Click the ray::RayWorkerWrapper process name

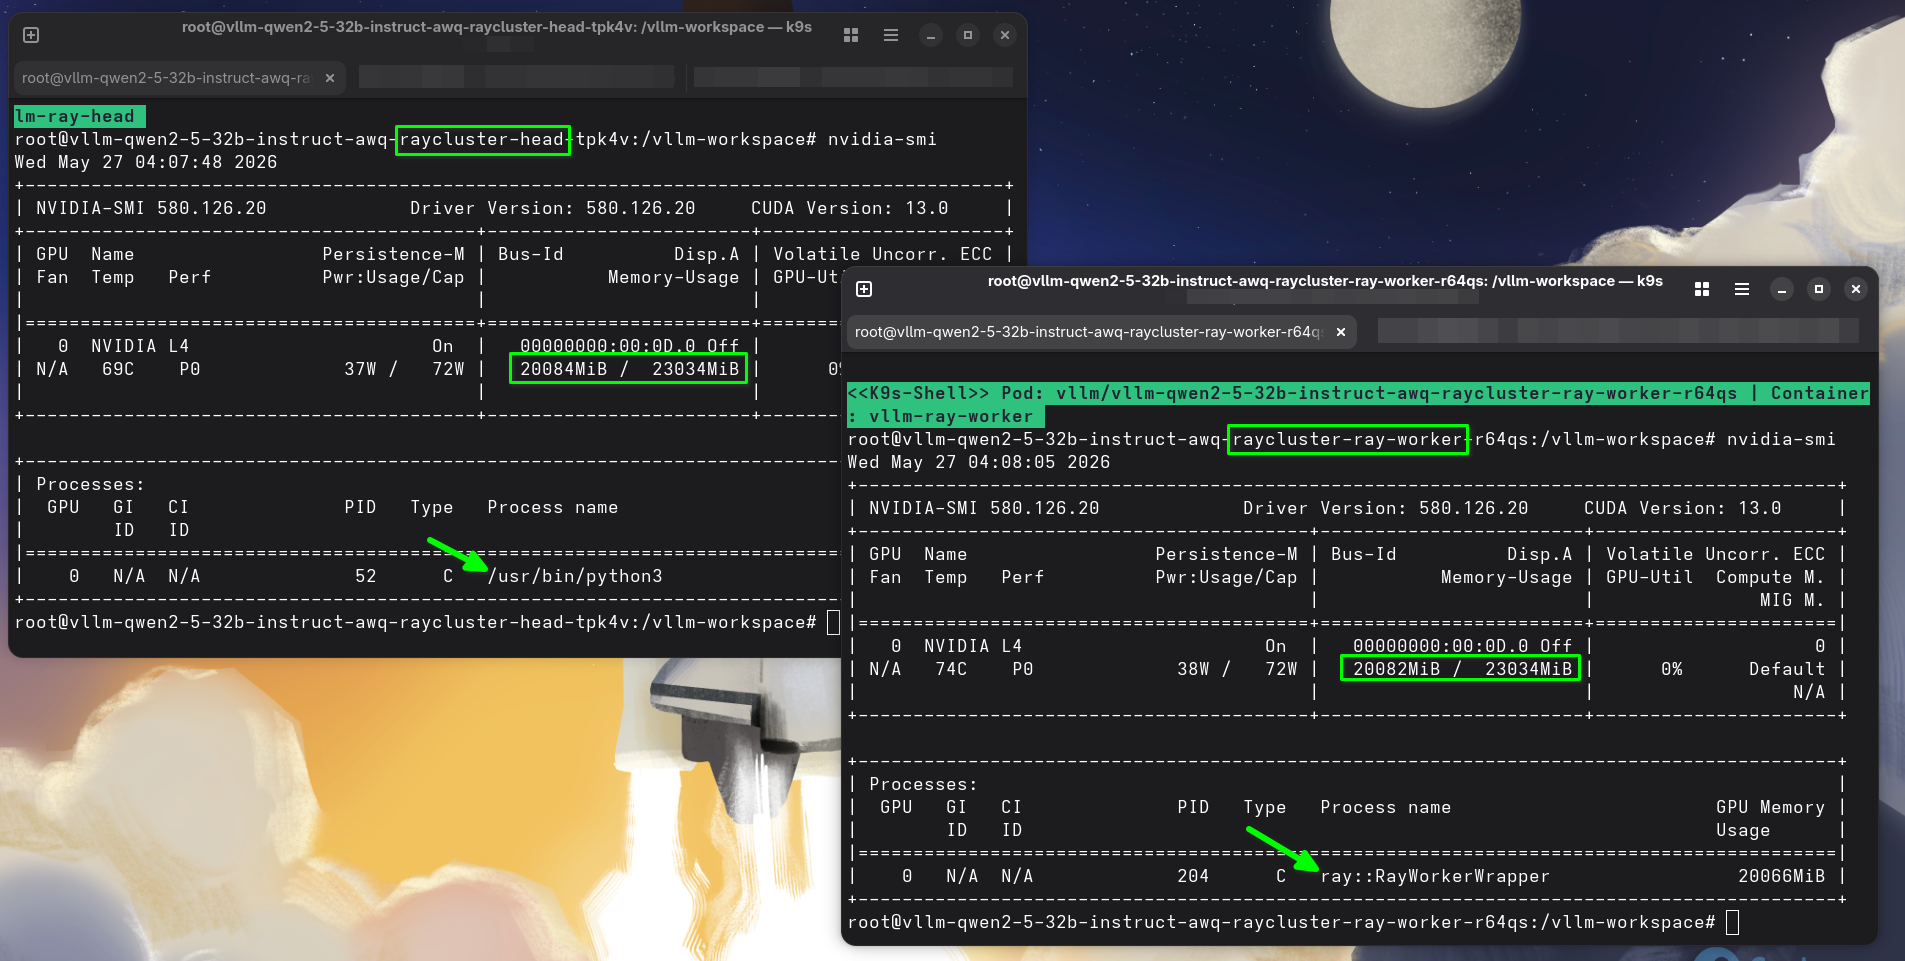1435,876
